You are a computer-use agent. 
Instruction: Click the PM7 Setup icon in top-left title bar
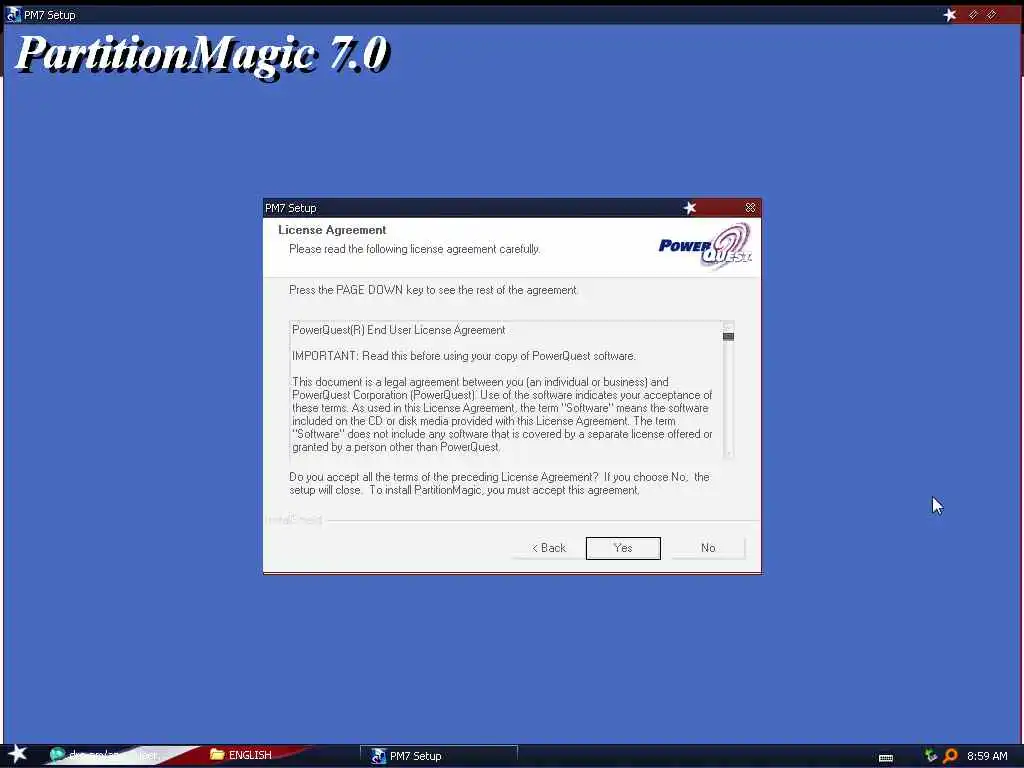[x=13, y=14]
